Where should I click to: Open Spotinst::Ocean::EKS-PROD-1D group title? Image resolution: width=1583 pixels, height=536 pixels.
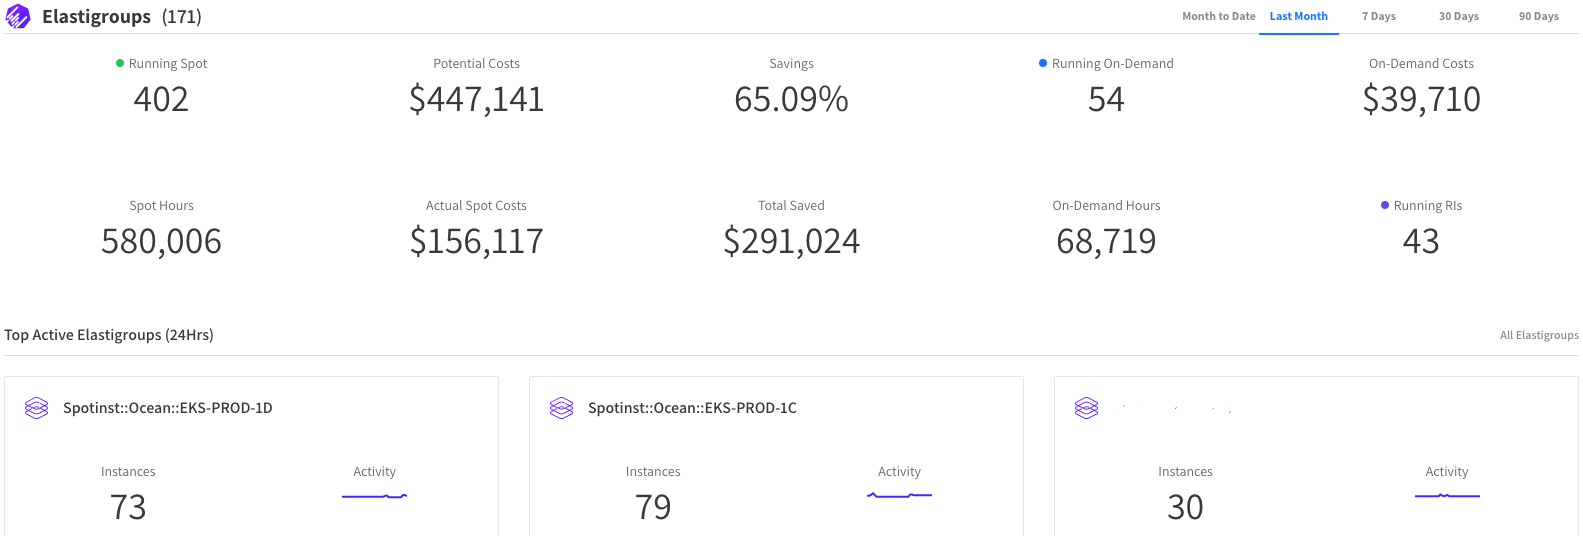tap(168, 408)
